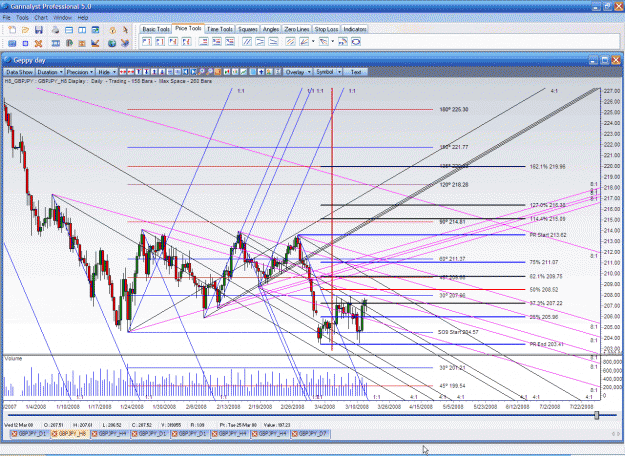Click the Print icon in main toolbar

click(55, 30)
